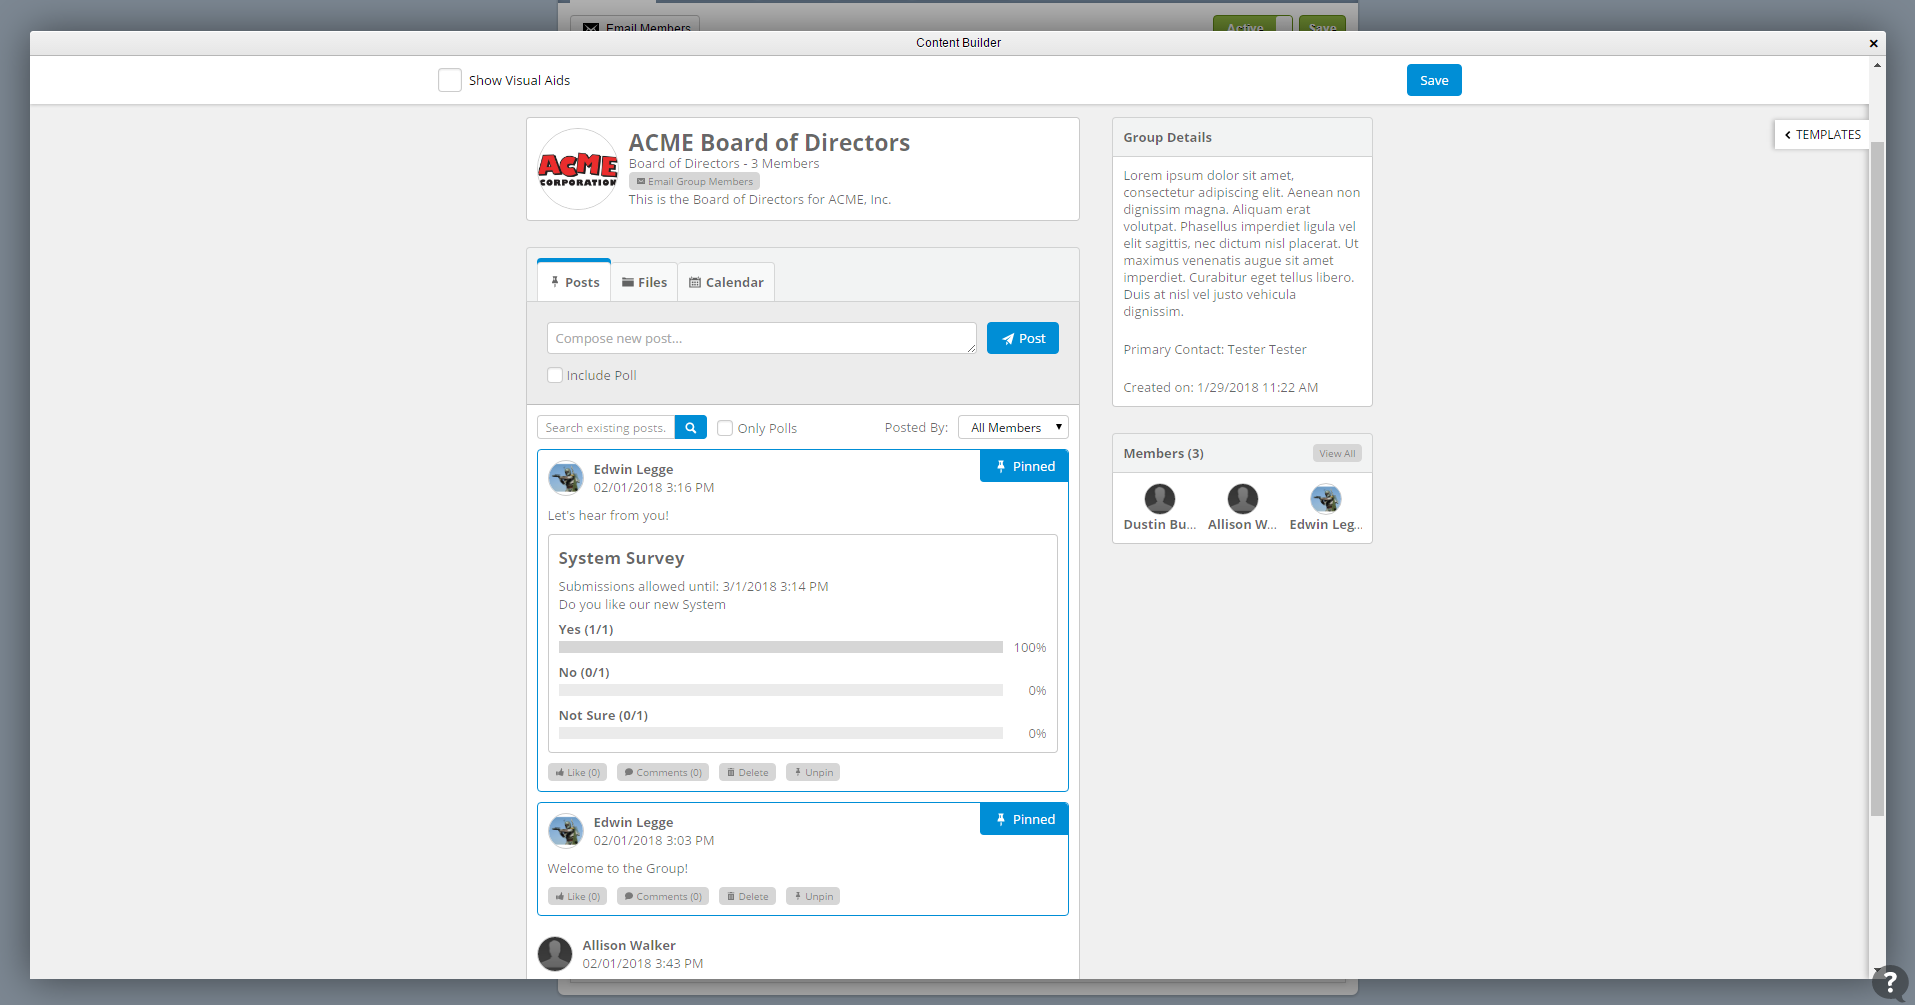Check the Only Polls filter
The image size is (1915, 1005).
[x=725, y=428]
